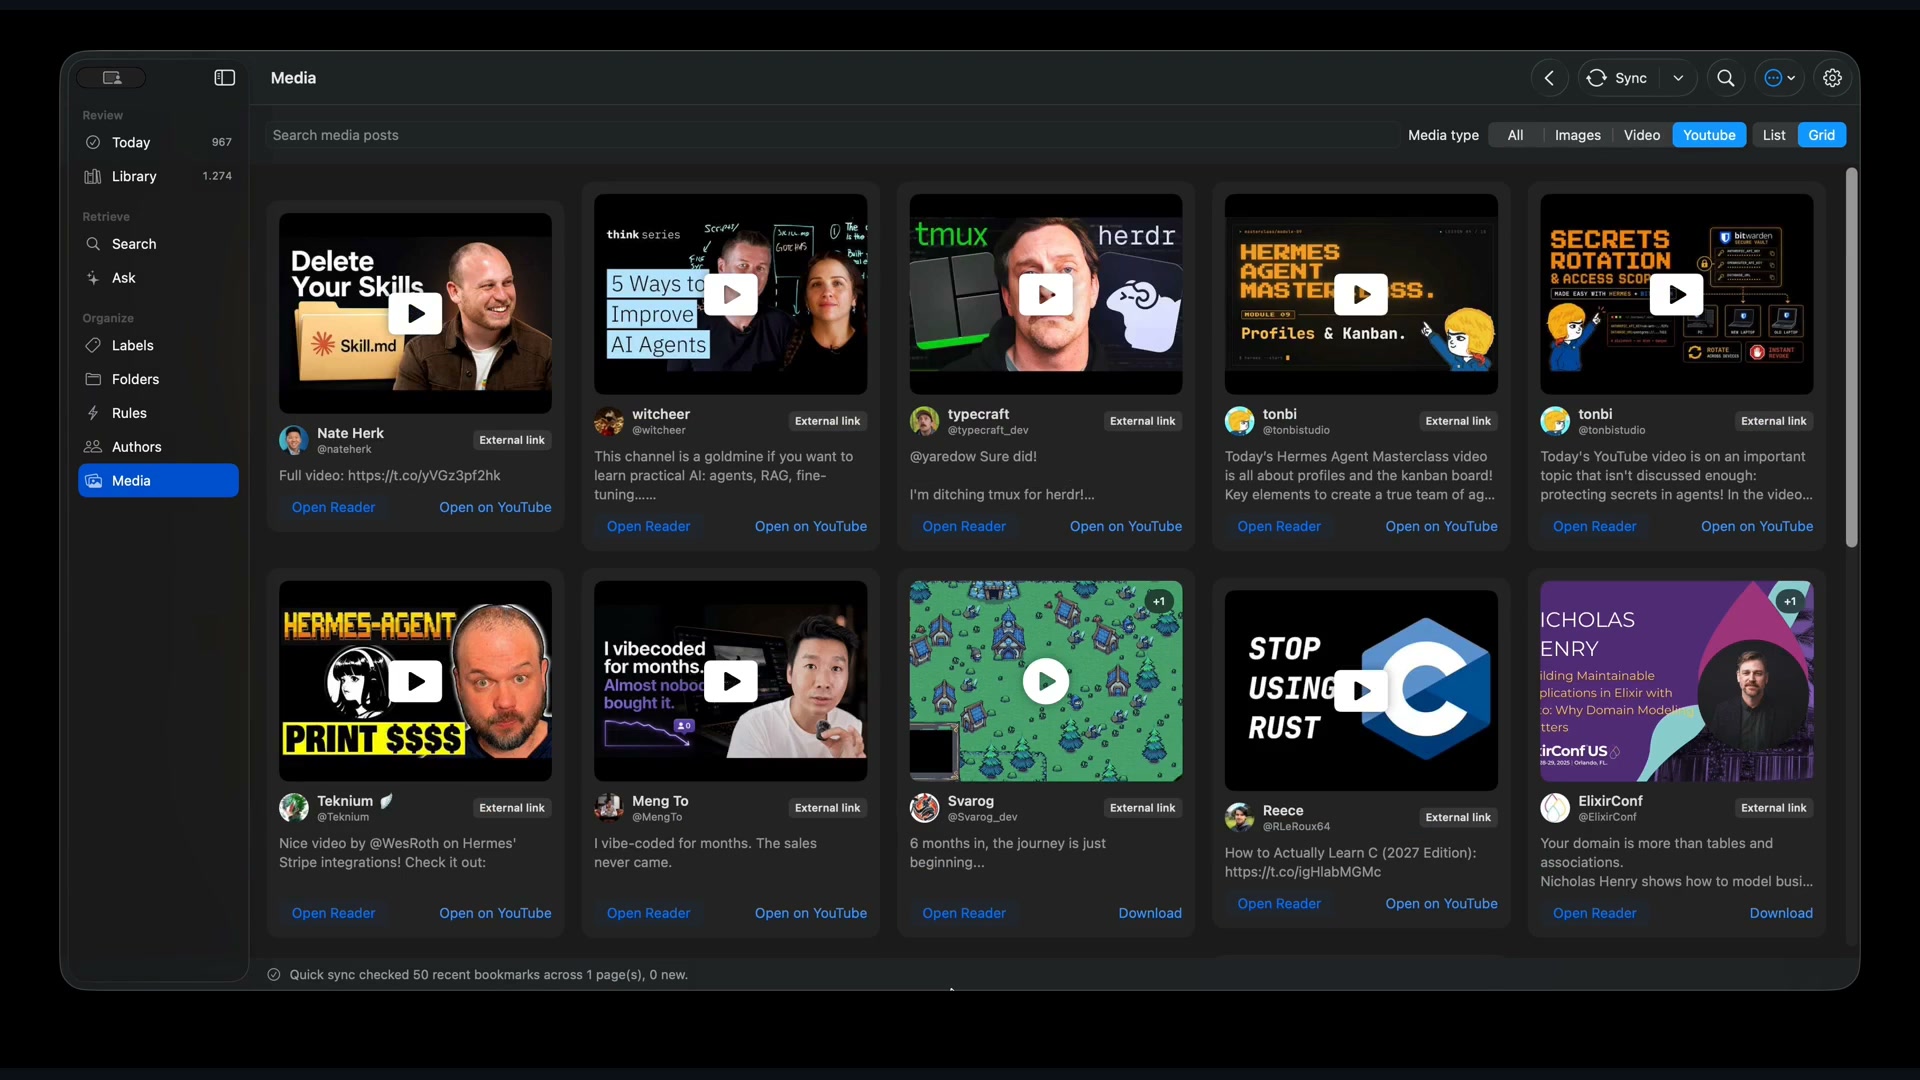
Task: Open Labels in the sidebar
Action: coord(158,346)
